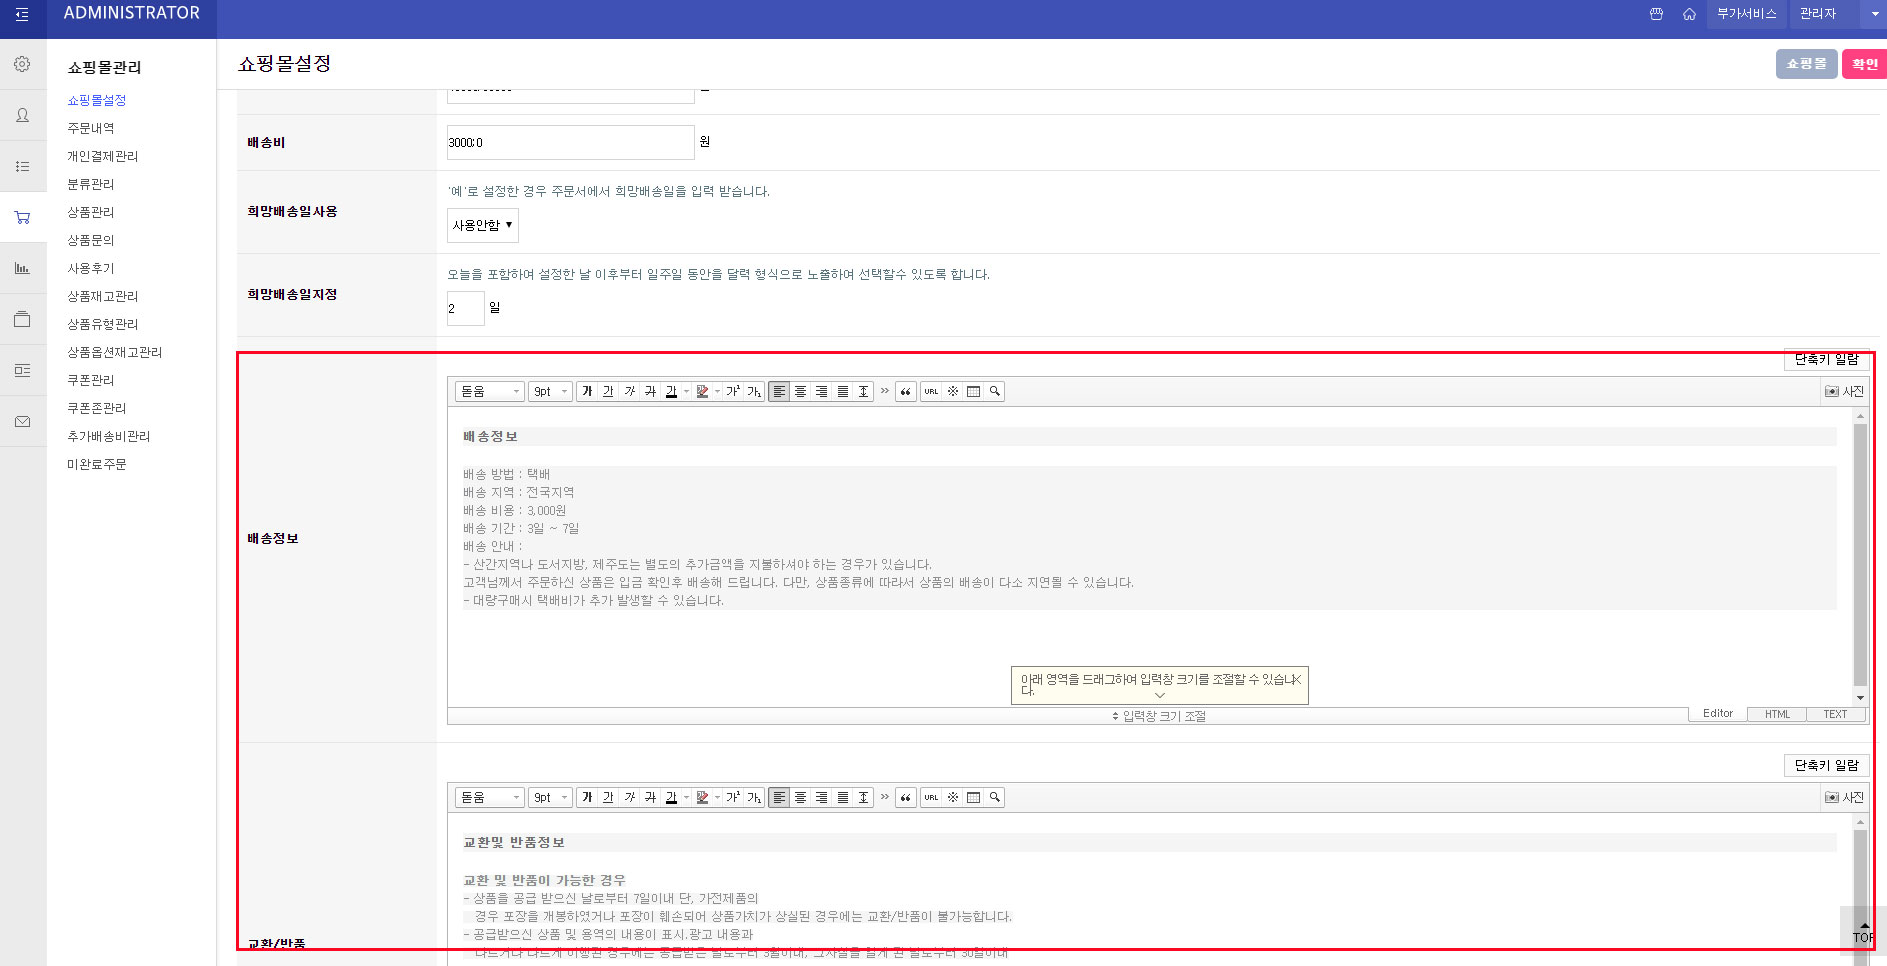1887x966 pixels.
Task: Align text left in 배송정보 editor
Action: pos(779,391)
